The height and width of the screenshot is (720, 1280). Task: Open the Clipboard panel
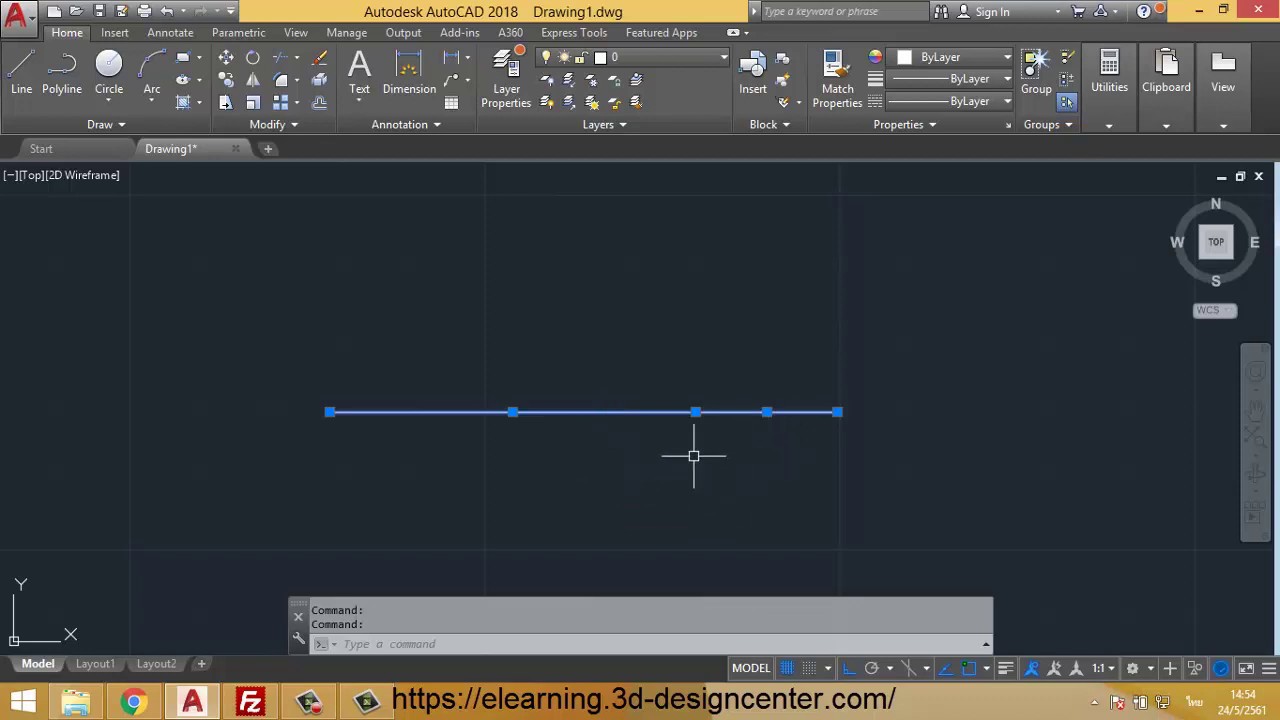coord(1166,88)
